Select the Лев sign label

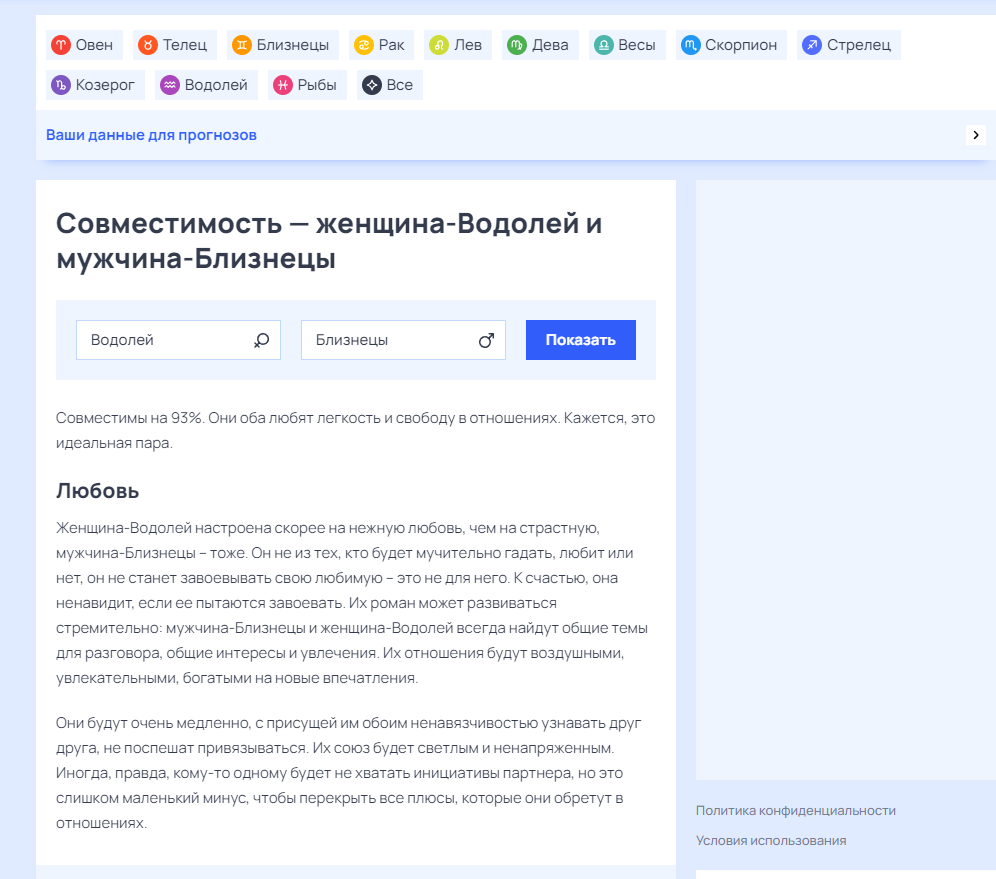tap(468, 45)
